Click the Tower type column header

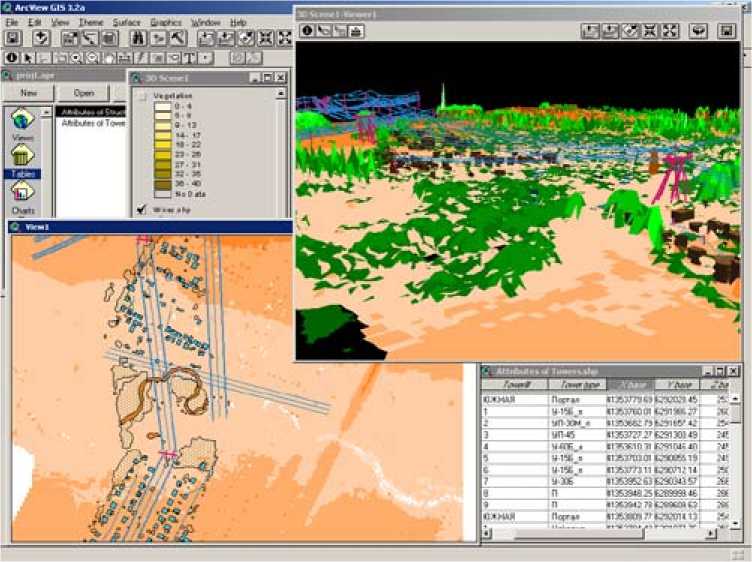(579, 385)
